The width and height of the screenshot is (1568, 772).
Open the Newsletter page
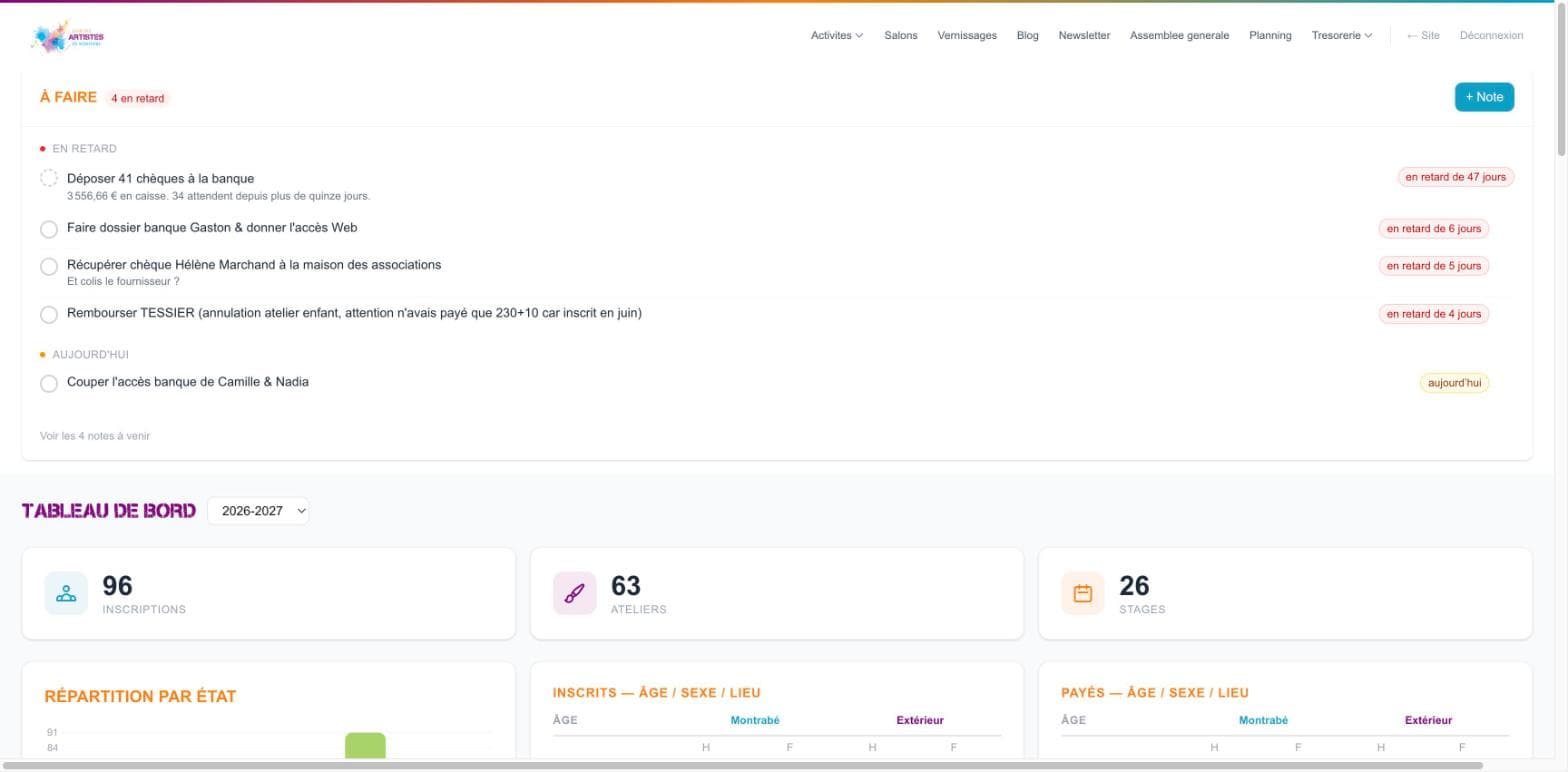[1084, 35]
